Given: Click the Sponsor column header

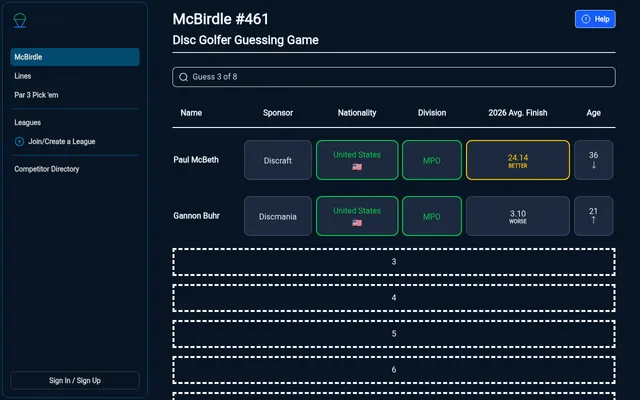Looking at the screenshot, I should tap(278, 113).
